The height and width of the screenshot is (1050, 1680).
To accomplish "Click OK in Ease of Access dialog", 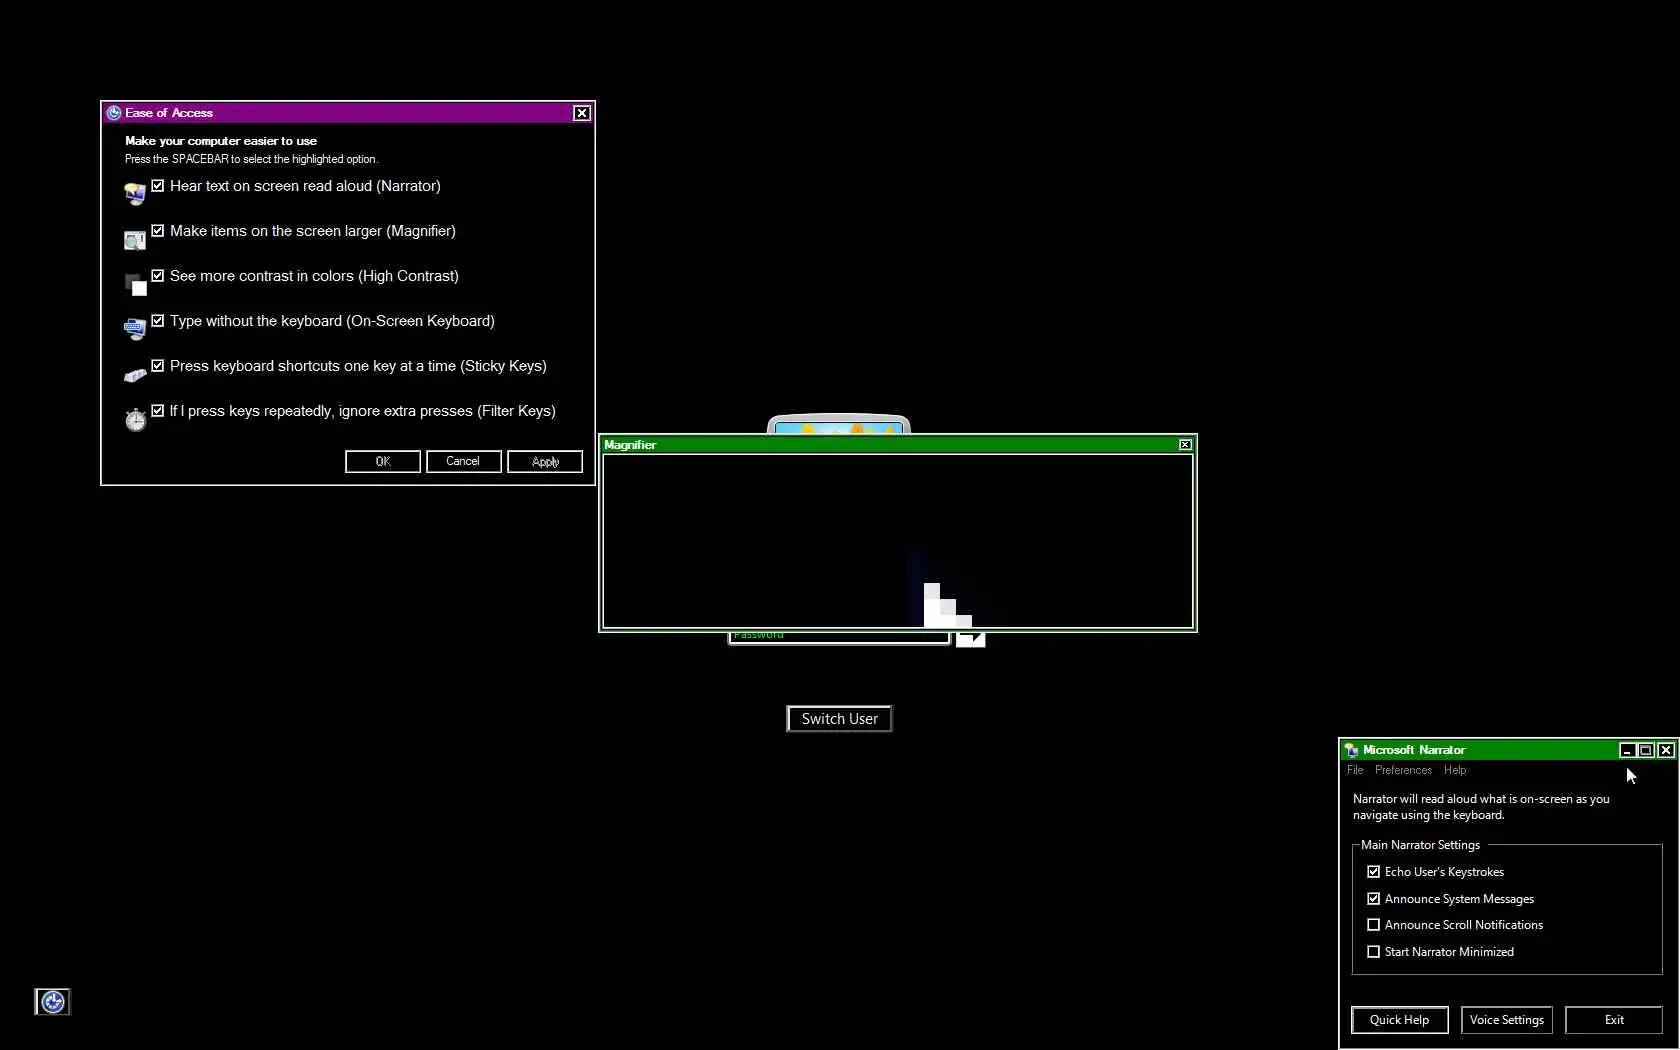I will (383, 461).
